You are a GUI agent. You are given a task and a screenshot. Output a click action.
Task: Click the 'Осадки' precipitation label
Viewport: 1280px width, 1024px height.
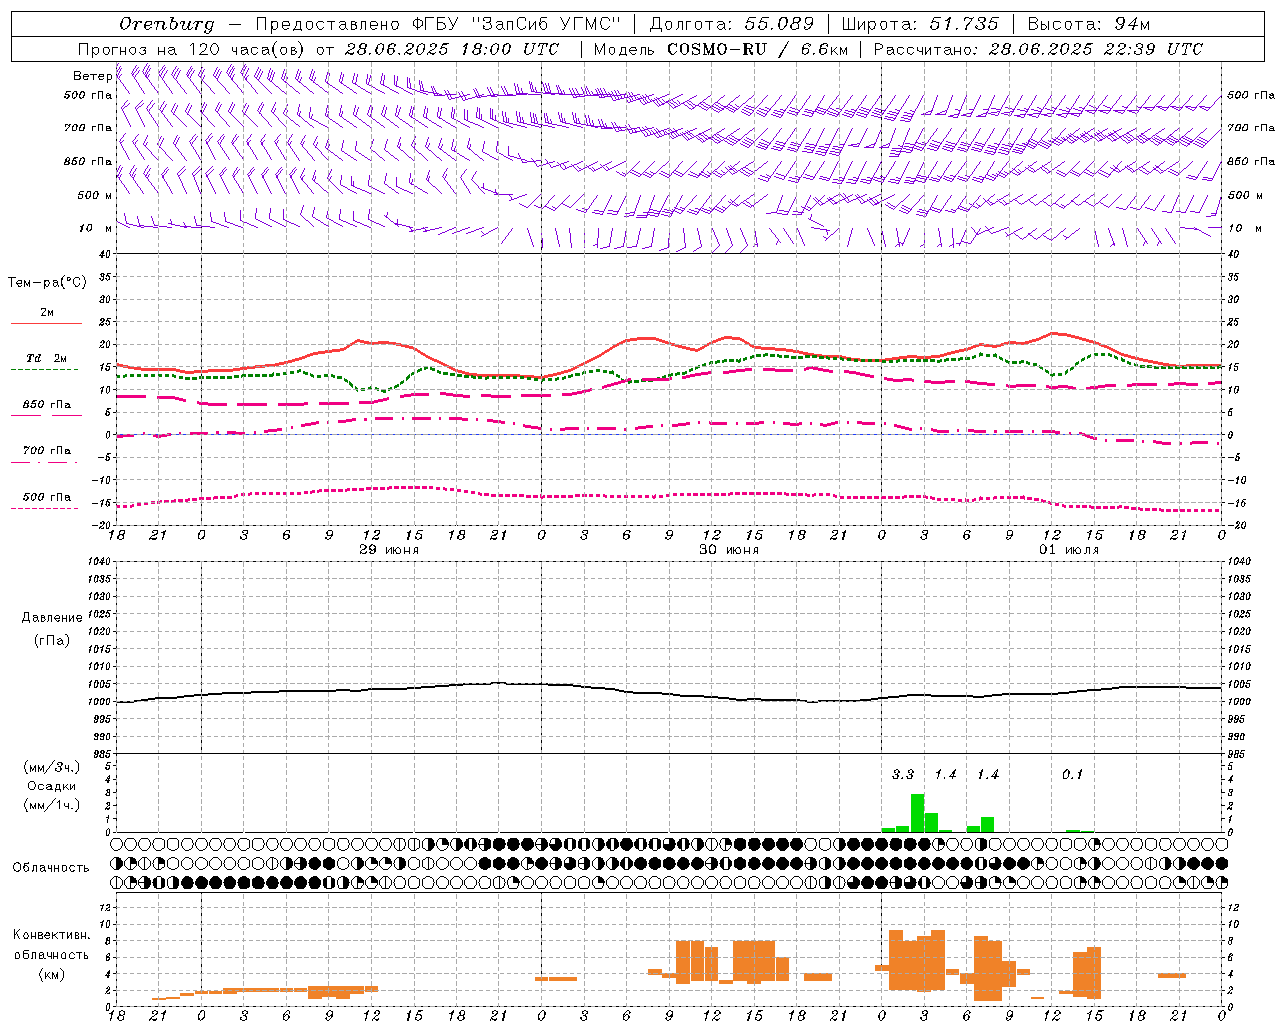pos(52,786)
